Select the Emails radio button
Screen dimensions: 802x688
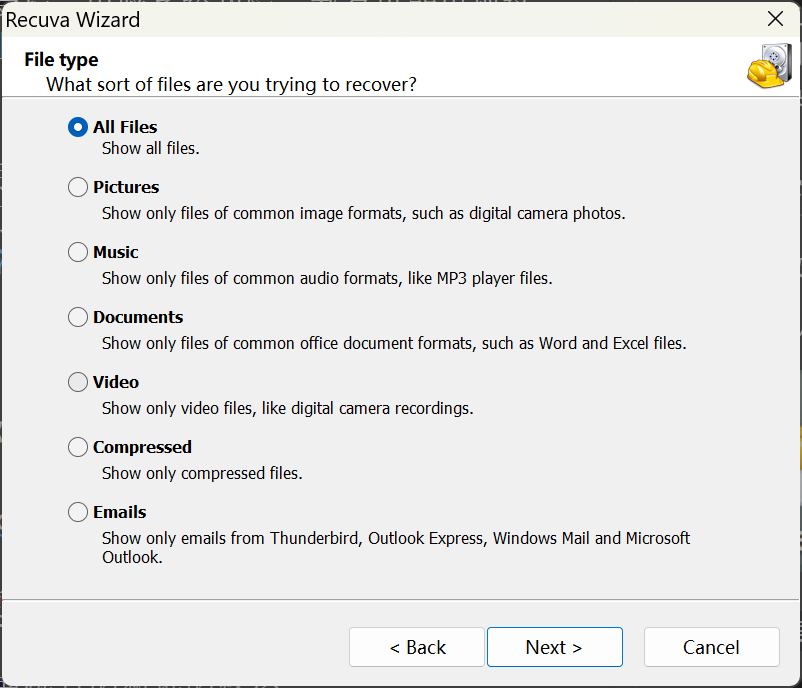[78, 512]
